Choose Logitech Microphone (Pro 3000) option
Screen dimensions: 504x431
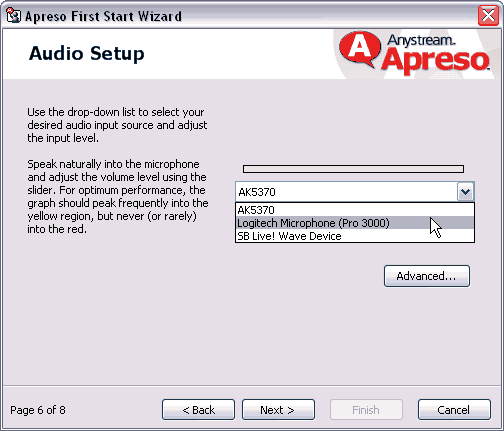pos(355,223)
